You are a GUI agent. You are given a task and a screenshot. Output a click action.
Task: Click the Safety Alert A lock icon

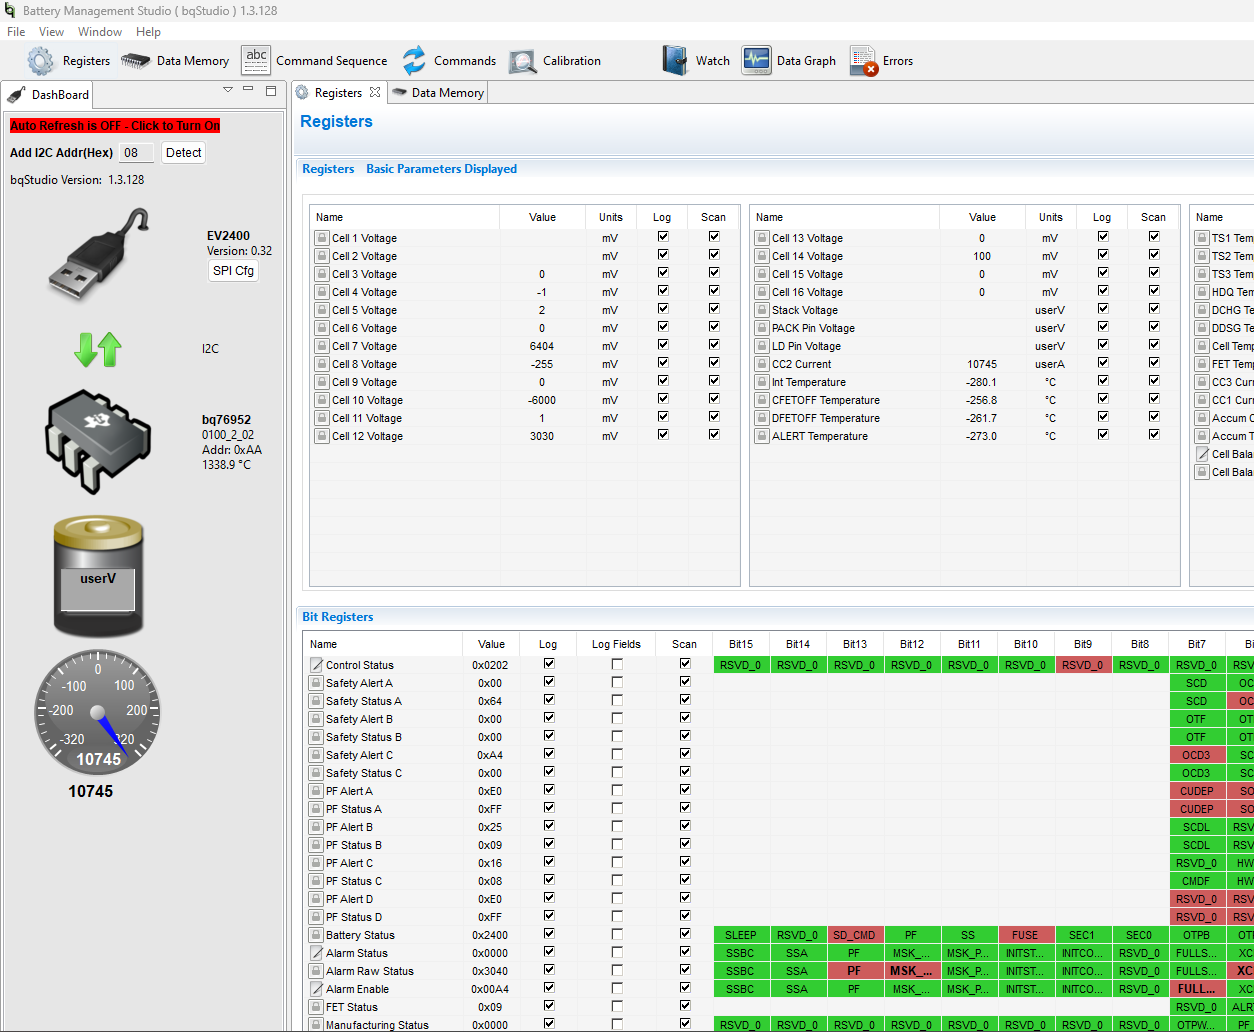(316, 683)
